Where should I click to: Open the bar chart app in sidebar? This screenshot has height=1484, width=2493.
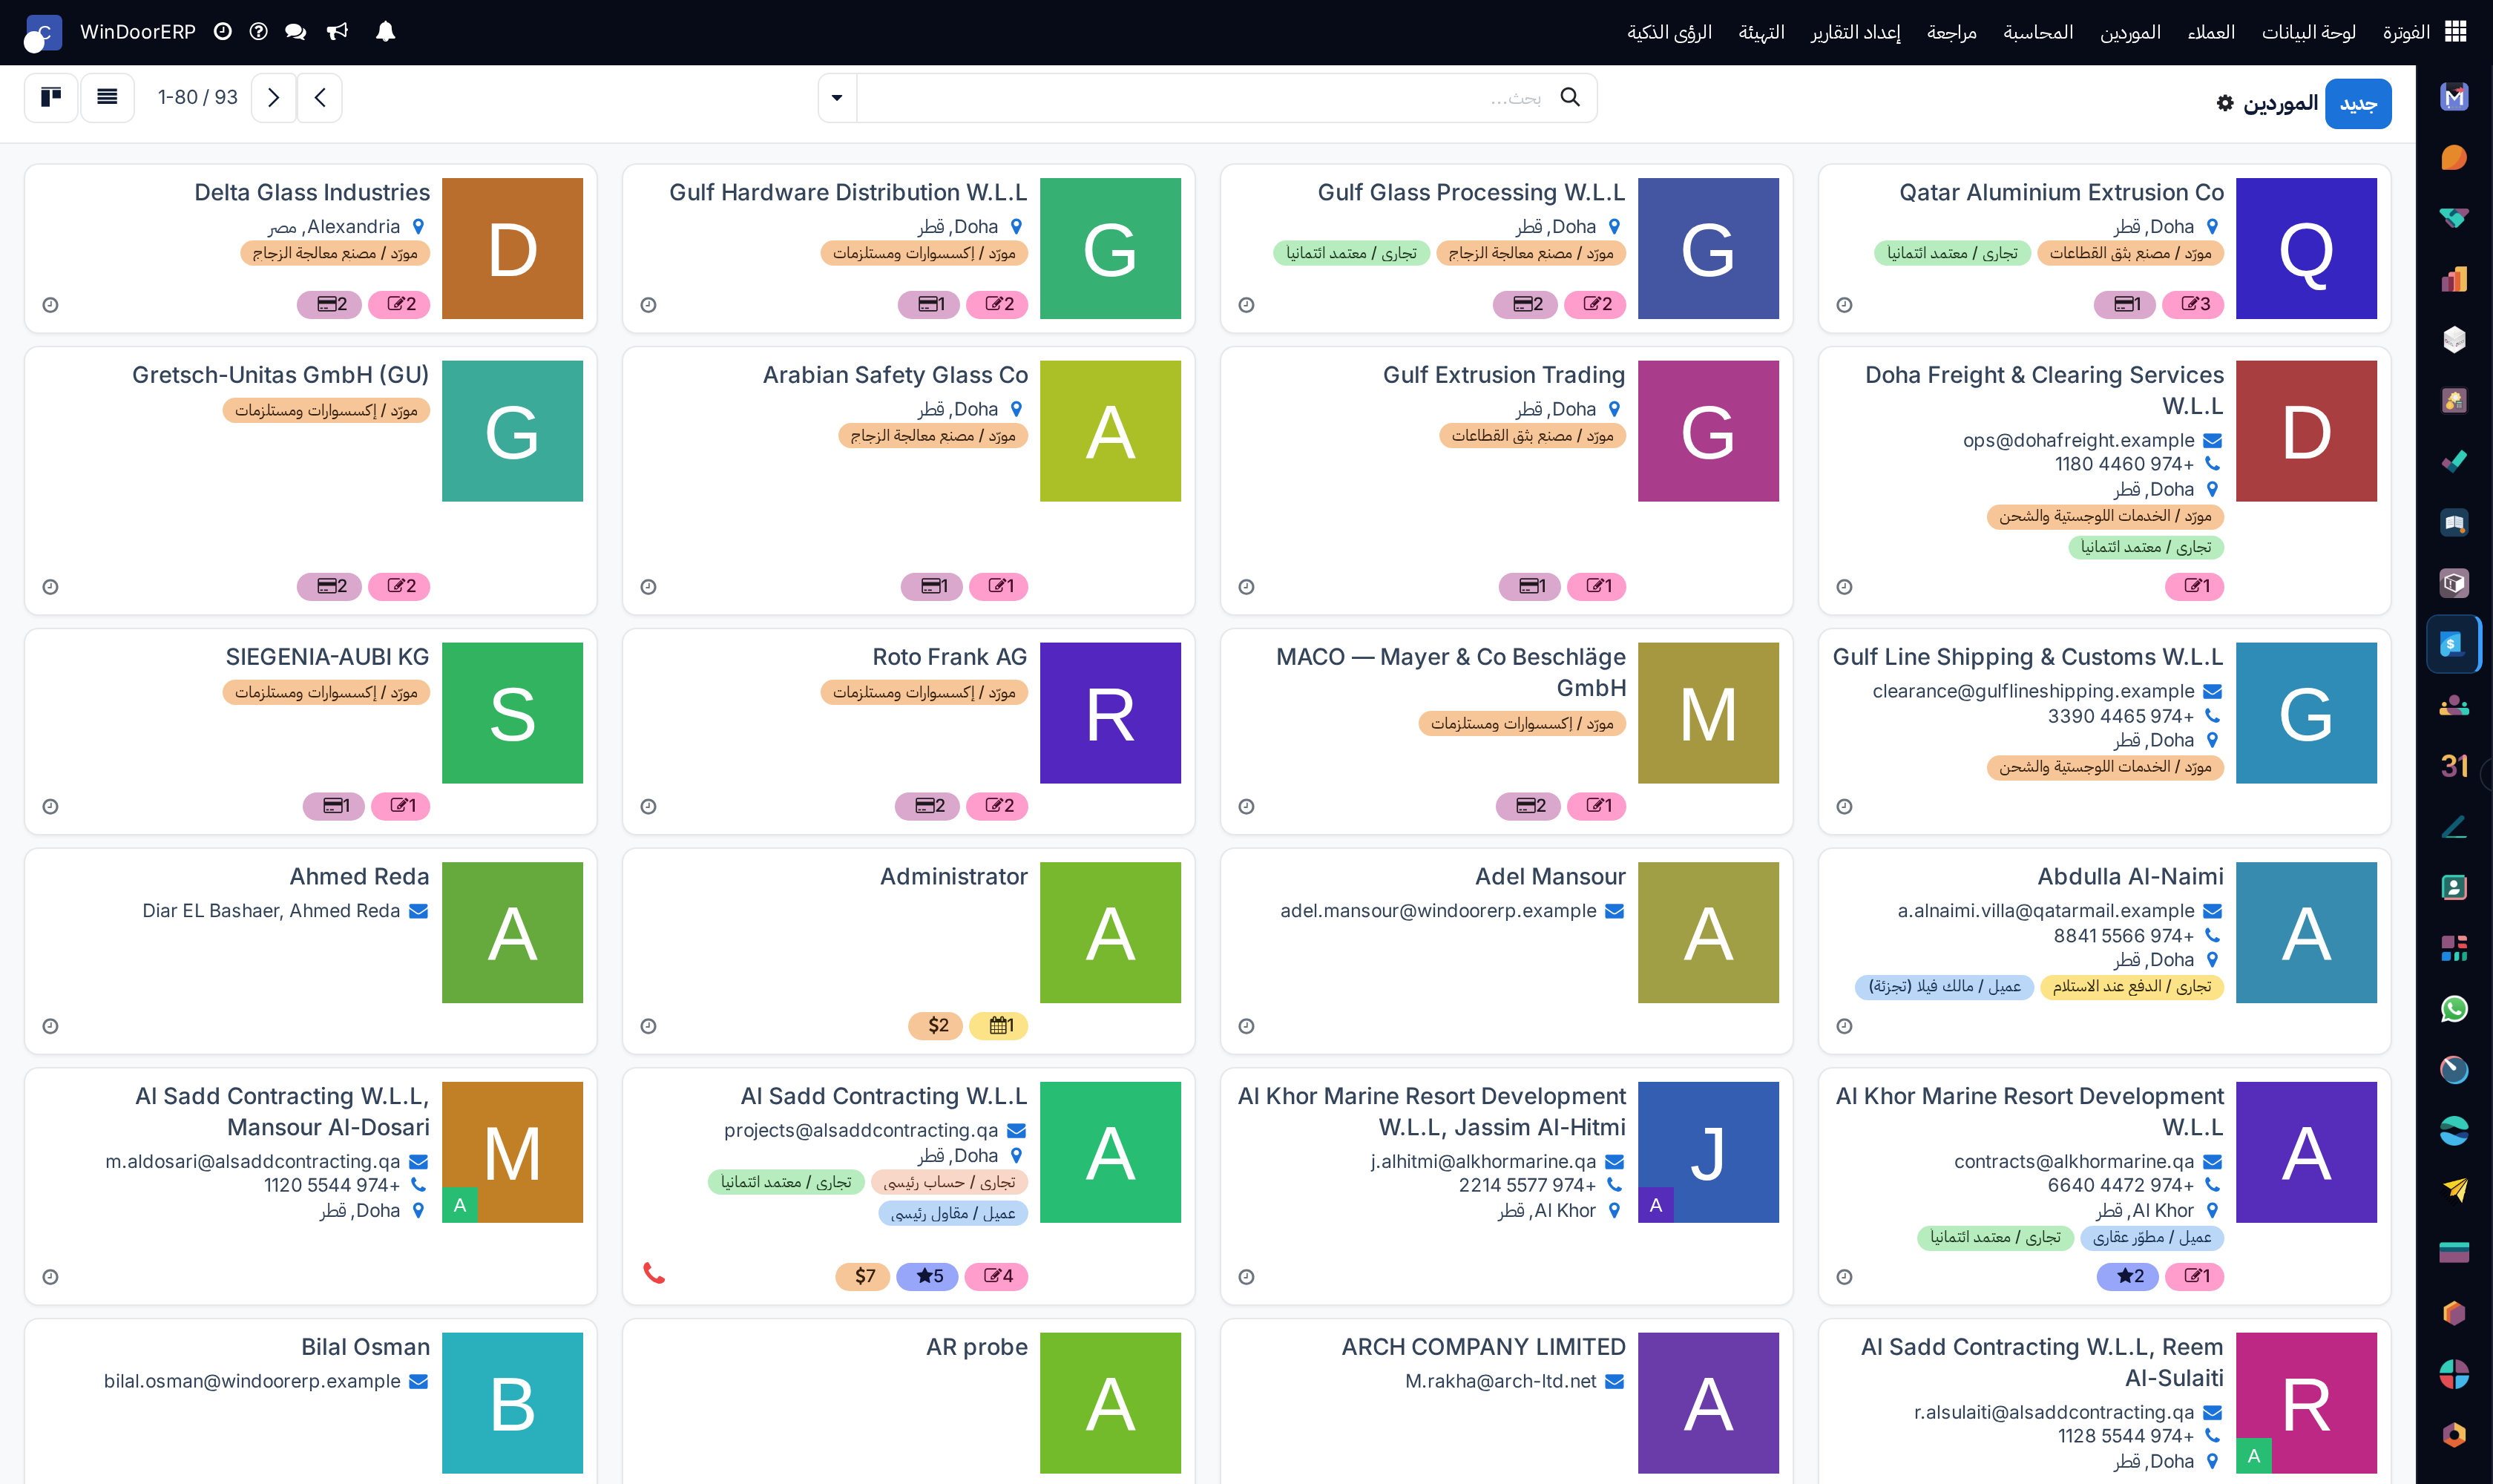(x=2454, y=279)
